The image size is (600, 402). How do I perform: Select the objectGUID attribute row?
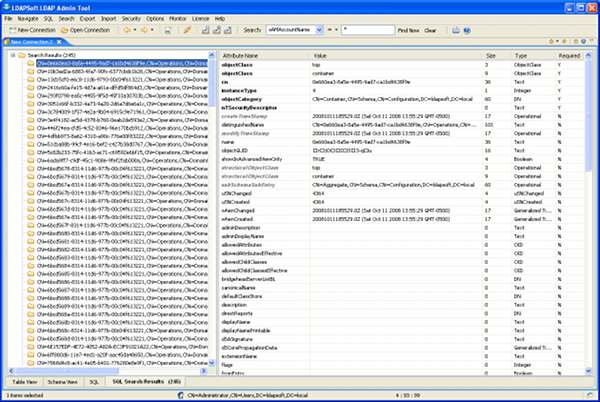(402, 151)
